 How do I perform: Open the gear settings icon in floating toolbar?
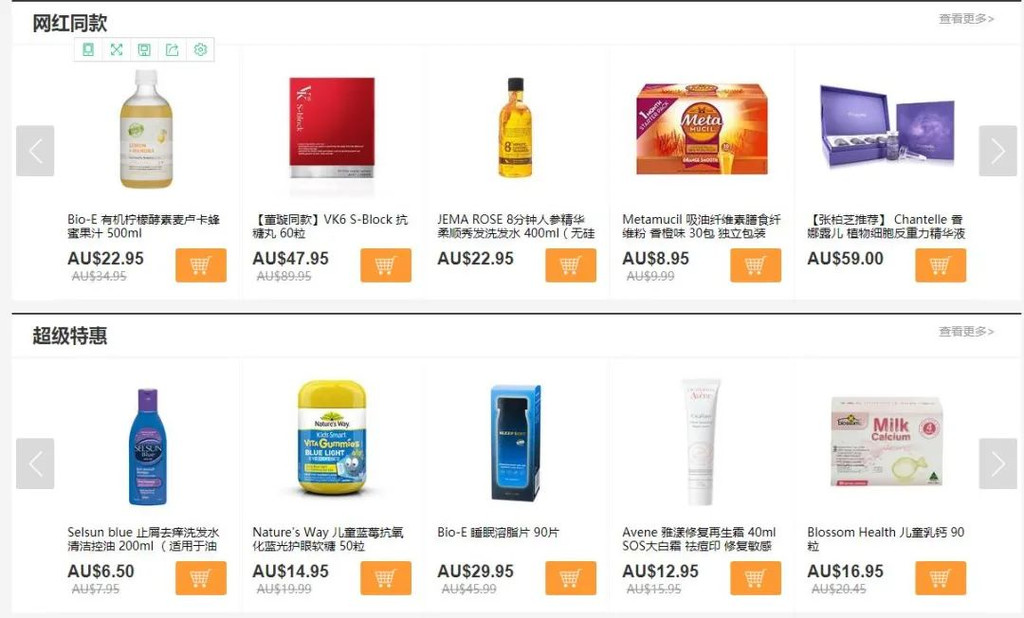pyautogui.click(x=200, y=50)
